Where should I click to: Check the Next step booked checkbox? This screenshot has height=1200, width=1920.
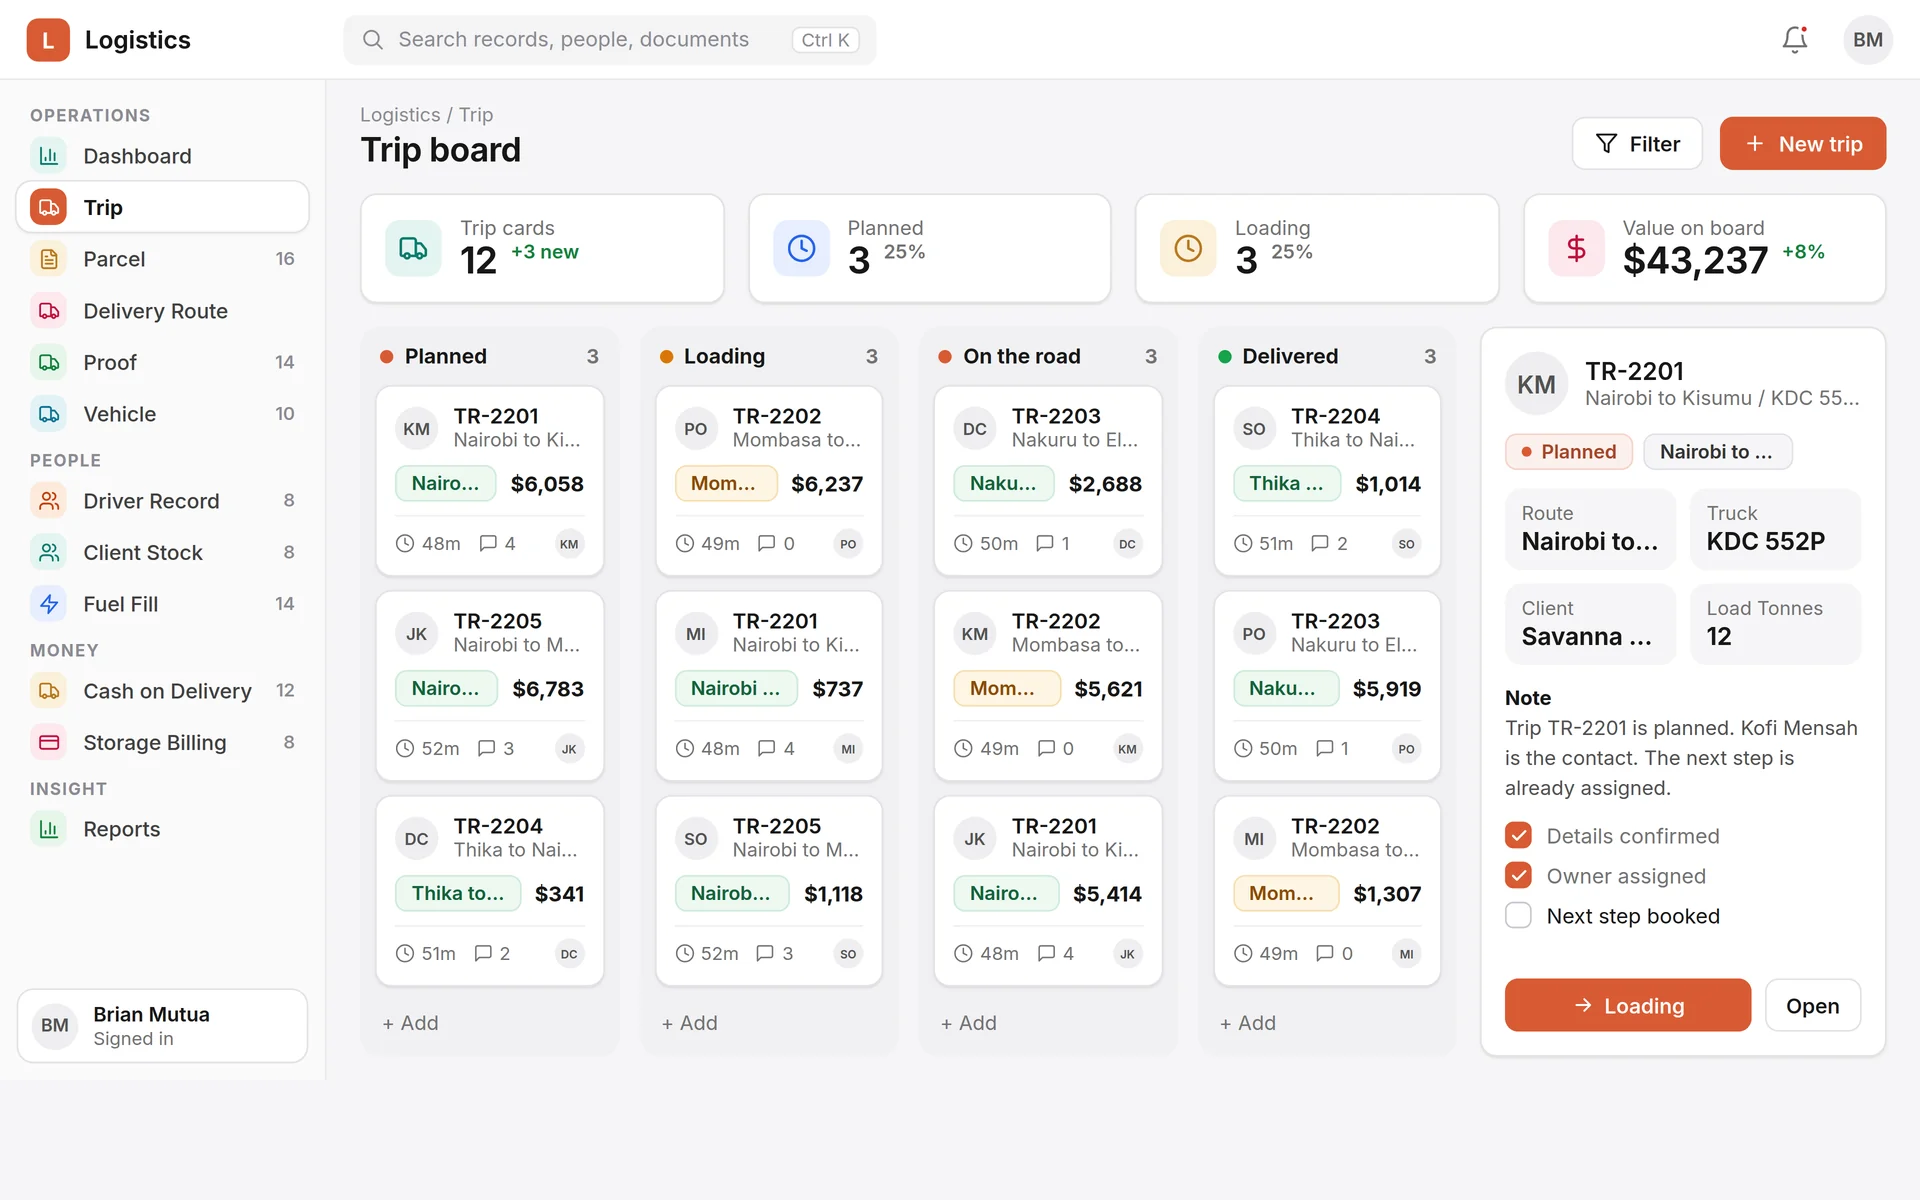(1518, 915)
